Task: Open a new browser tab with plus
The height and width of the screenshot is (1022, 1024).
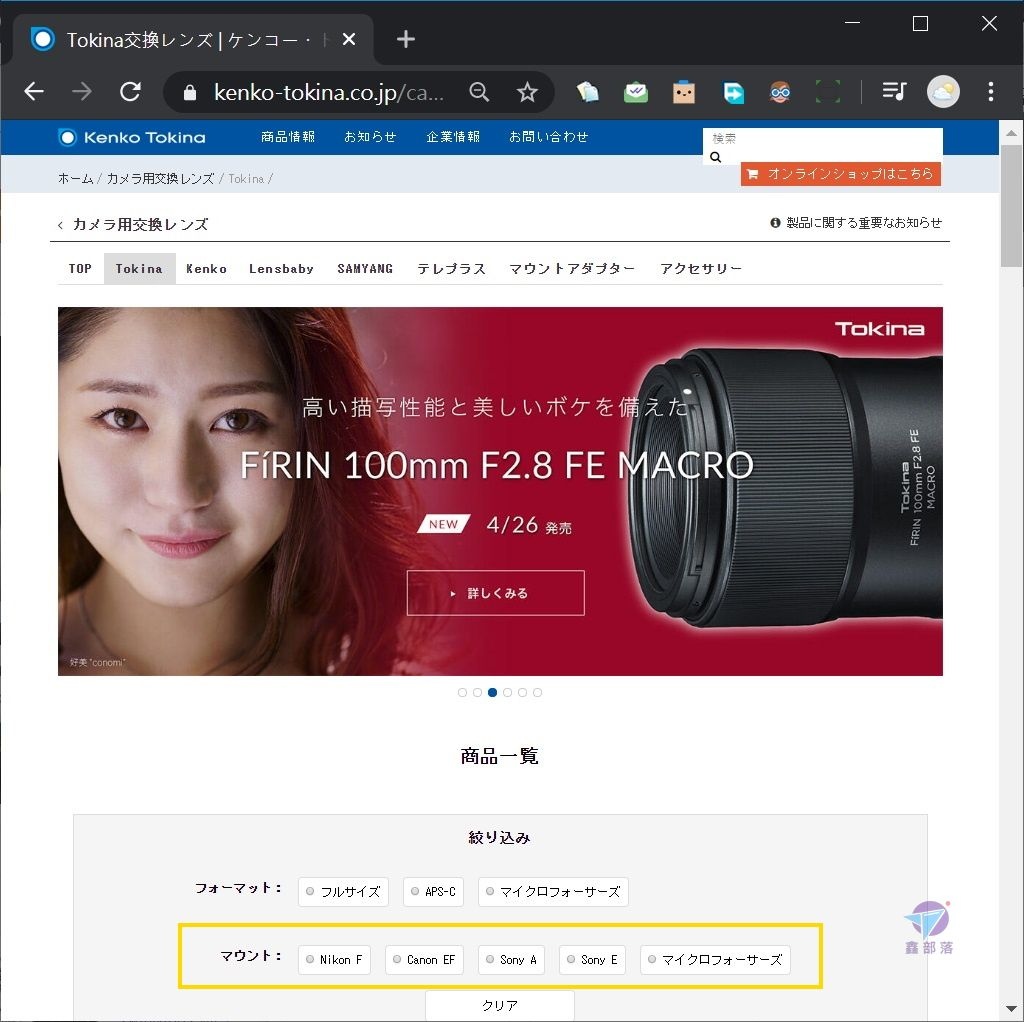Action: 406,39
